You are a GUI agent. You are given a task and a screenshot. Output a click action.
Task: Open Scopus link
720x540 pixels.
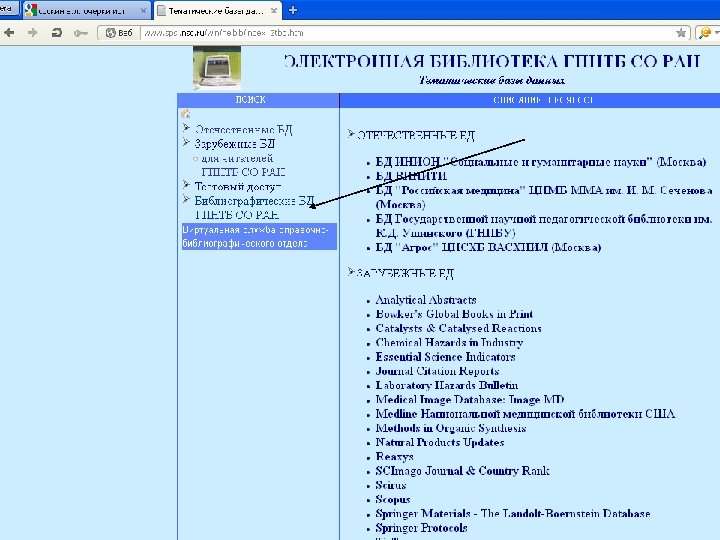[393, 499]
